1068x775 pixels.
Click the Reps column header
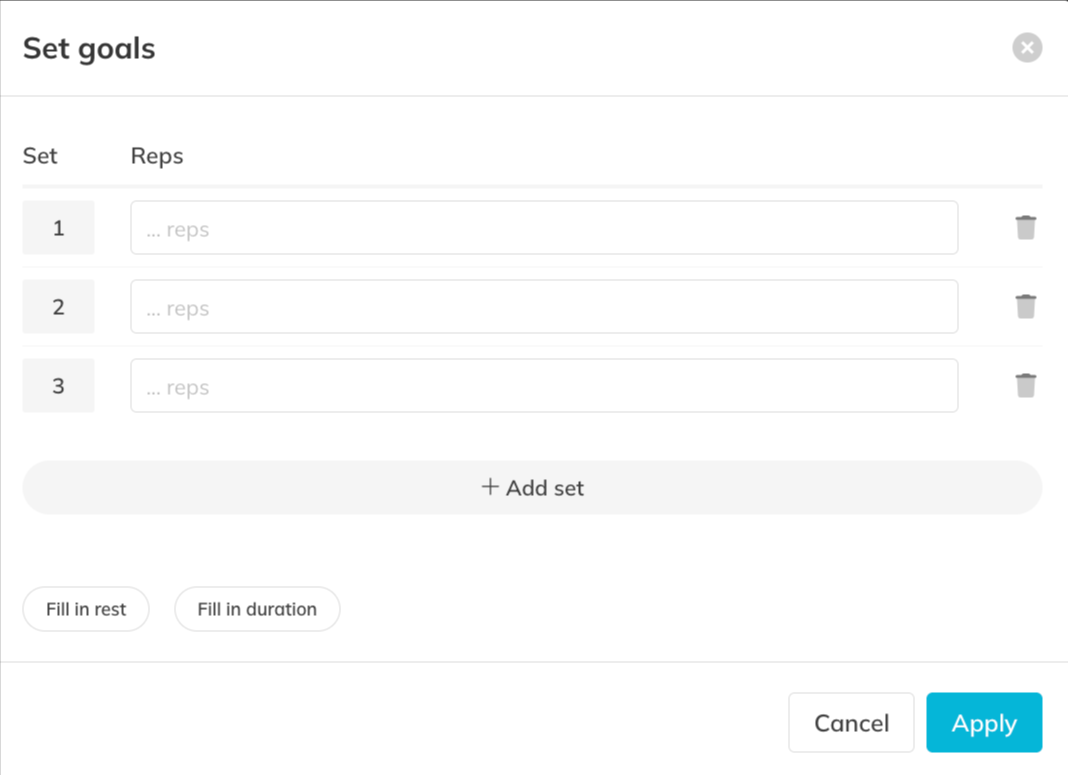coord(157,156)
